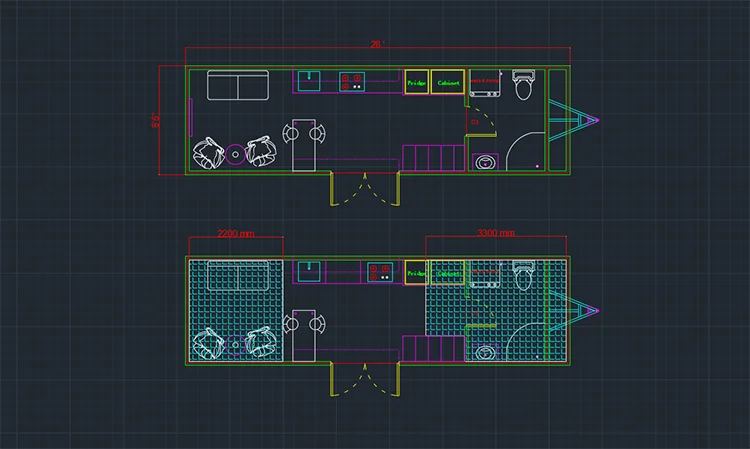Viewport: 750px width, 449px height.
Task: Select the right armchair in the upper plan
Action: (x=261, y=151)
